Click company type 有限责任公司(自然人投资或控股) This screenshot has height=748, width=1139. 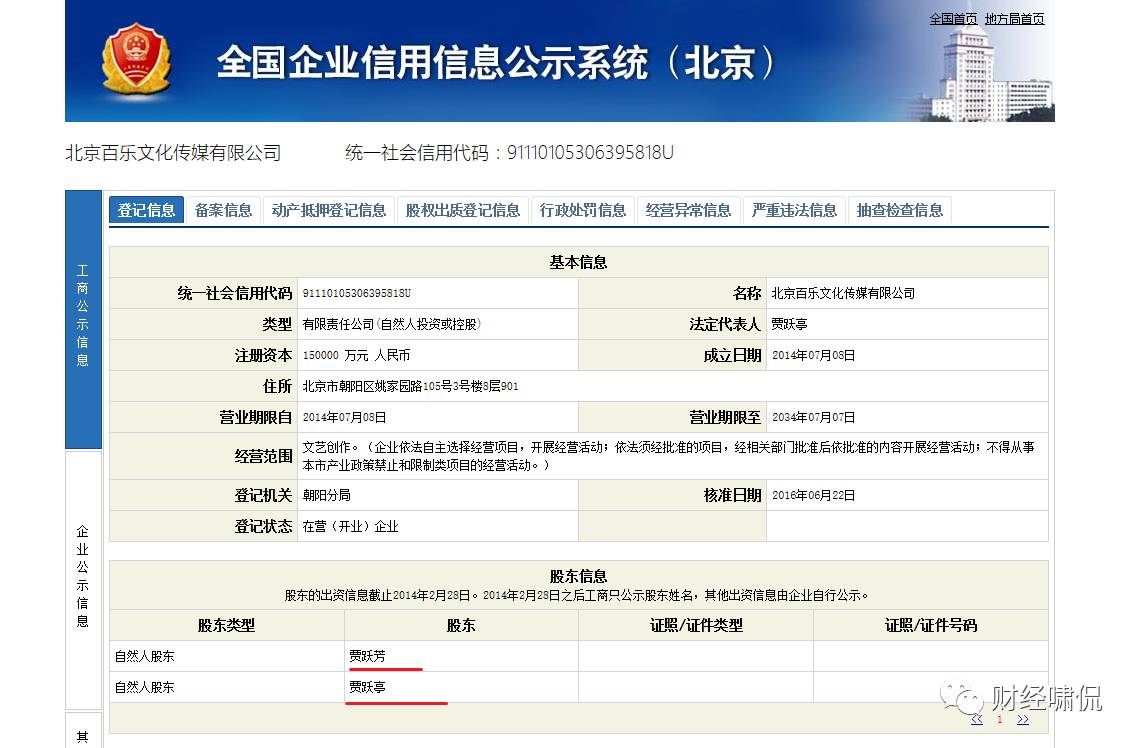click(392, 324)
